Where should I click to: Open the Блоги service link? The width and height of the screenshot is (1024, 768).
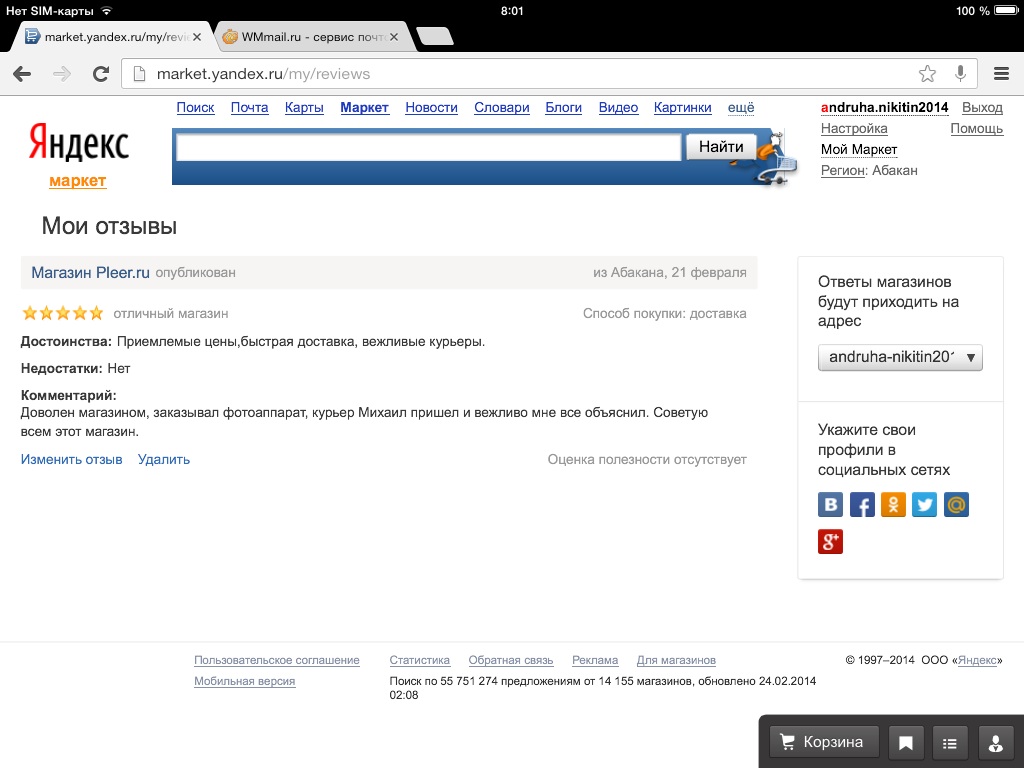pos(564,108)
